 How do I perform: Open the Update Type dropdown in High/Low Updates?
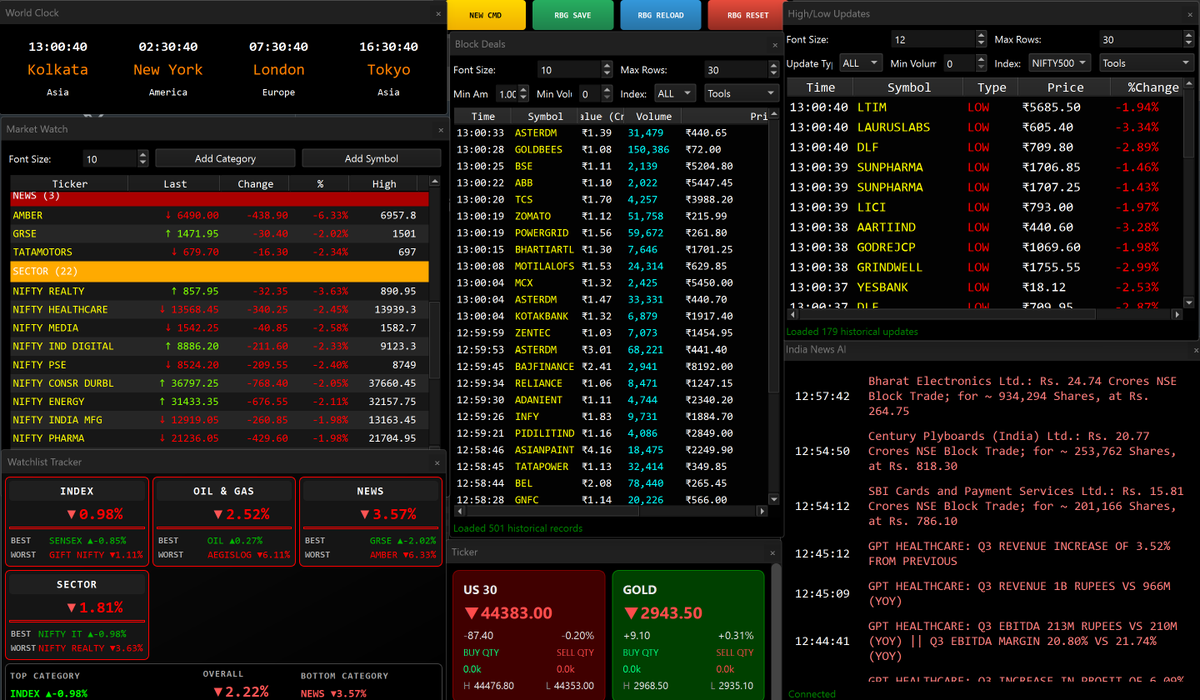(861, 62)
